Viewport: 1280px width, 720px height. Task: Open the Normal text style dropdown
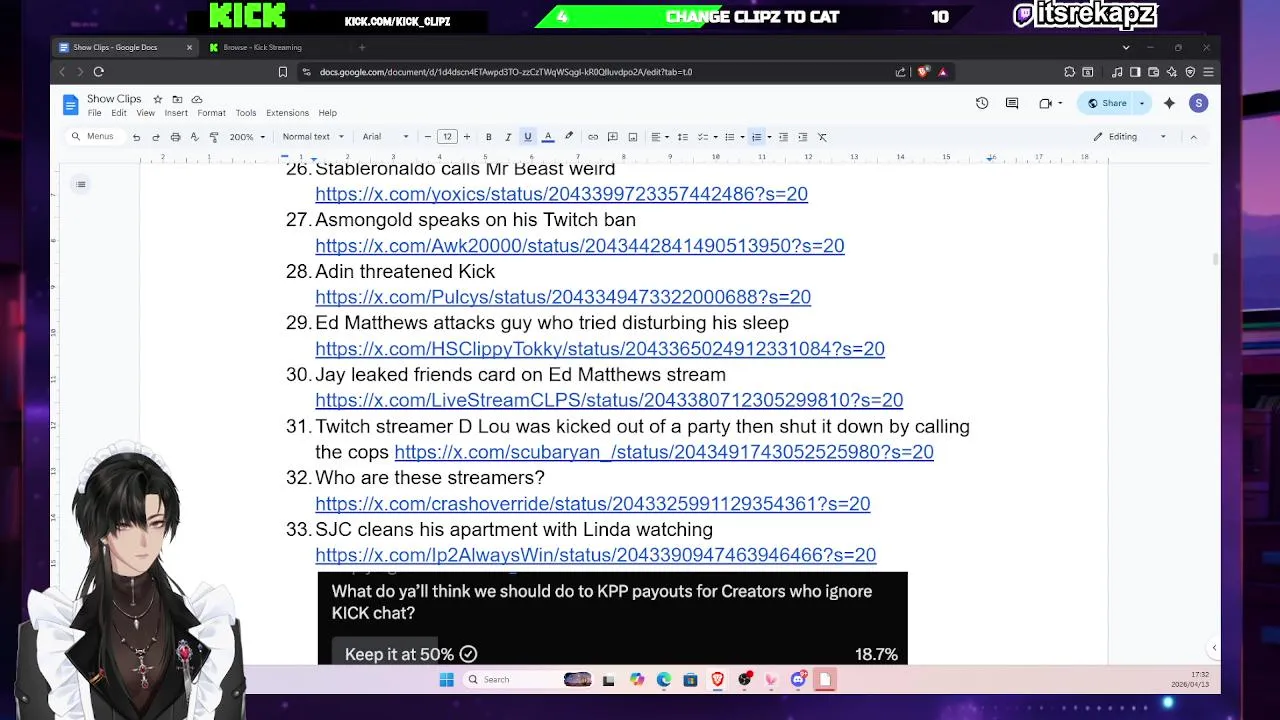pos(313,137)
